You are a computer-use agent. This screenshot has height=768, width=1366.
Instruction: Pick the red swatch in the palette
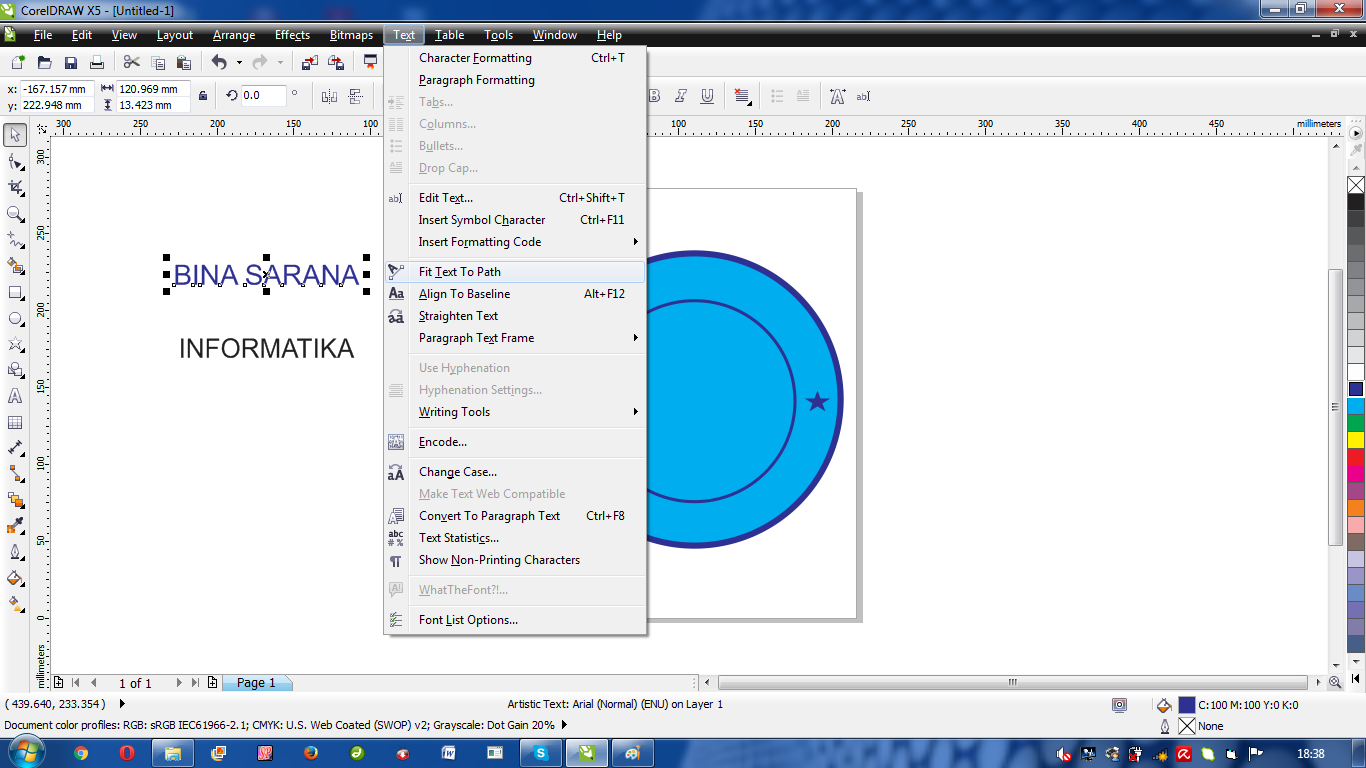point(1355,457)
